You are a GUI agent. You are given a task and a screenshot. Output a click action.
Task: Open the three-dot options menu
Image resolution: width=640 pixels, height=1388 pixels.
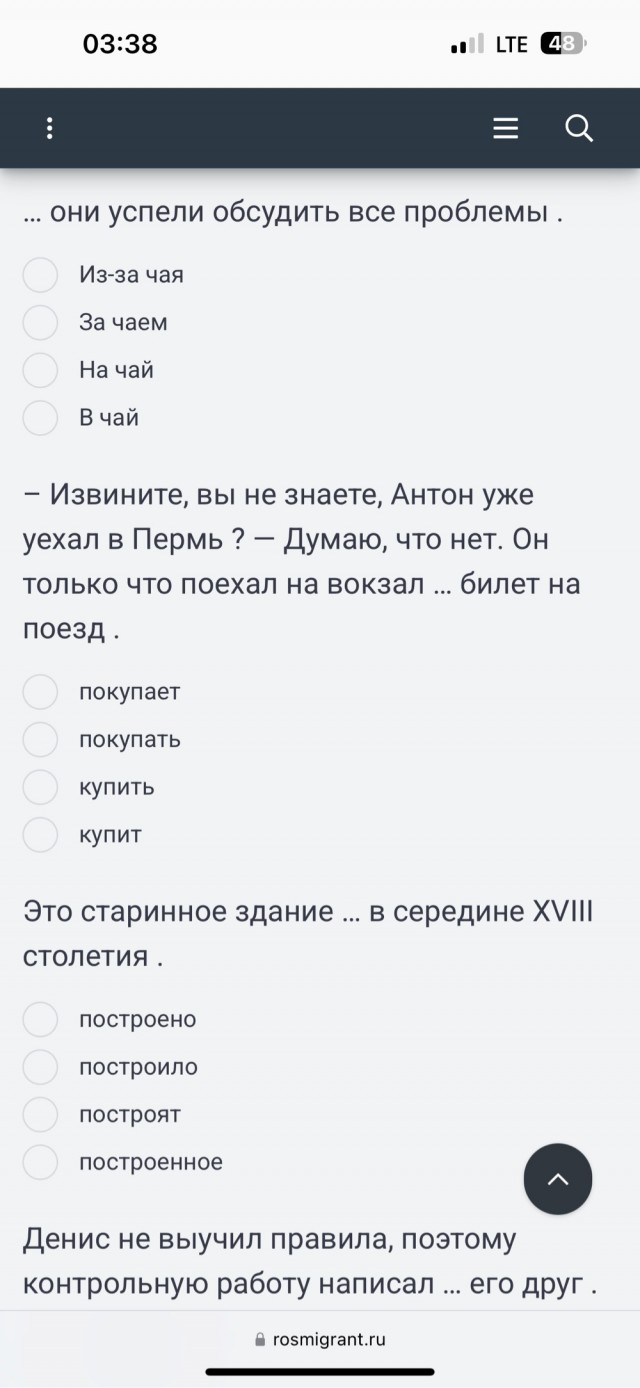tap(48, 128)
